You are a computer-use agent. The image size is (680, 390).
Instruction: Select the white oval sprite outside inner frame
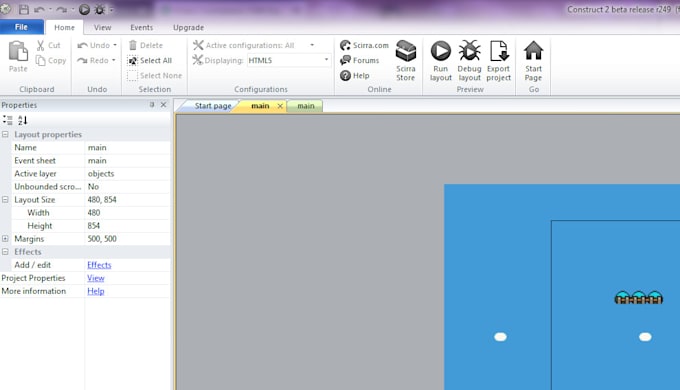click(x=500, y=337)
